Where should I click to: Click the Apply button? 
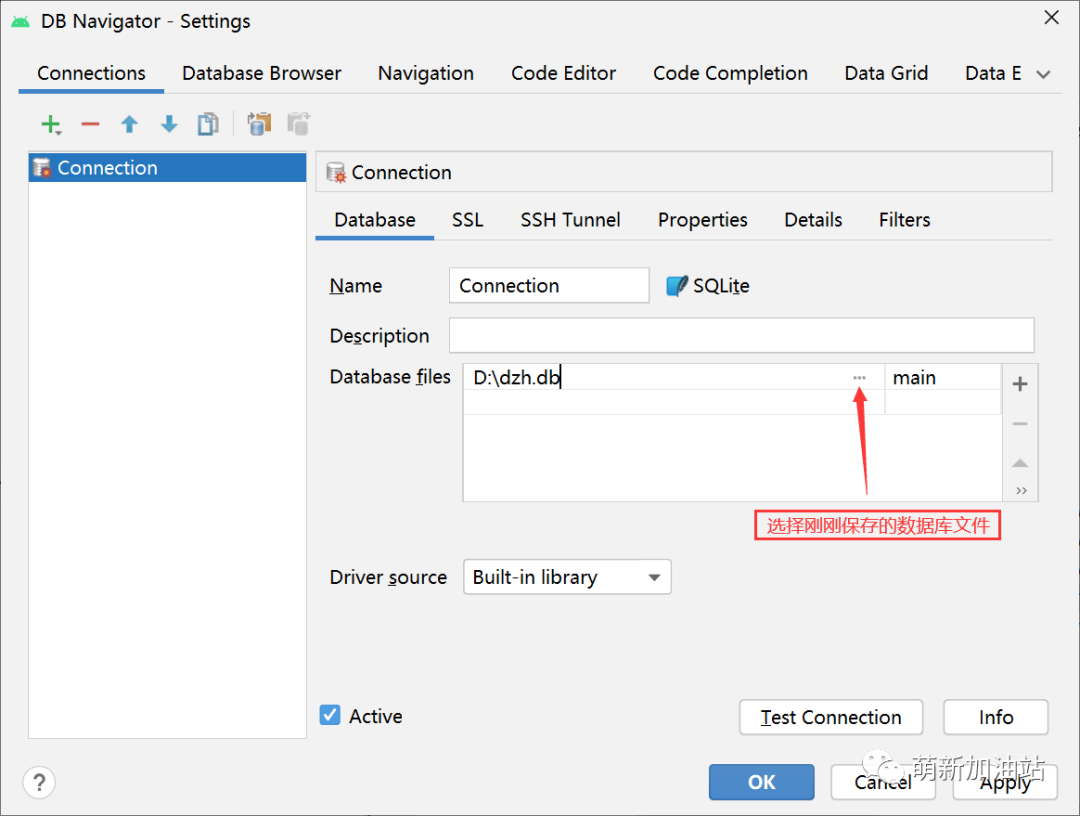(1005, 782)
